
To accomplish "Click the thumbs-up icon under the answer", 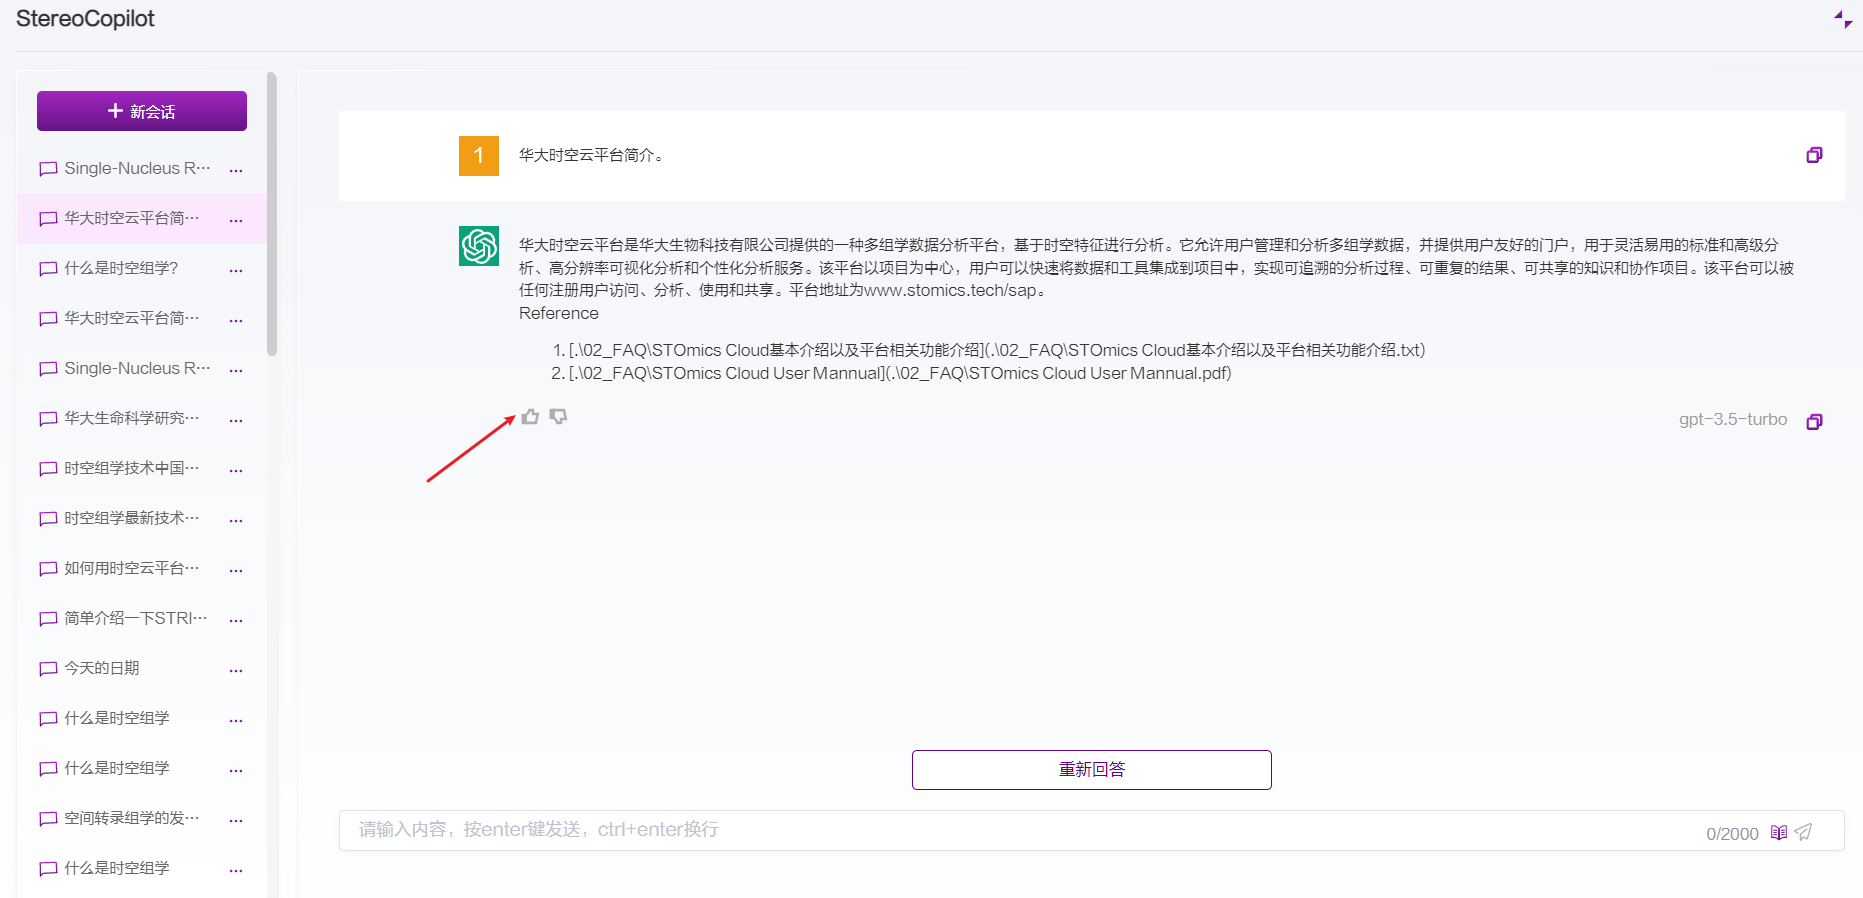I will tap(530, 417).
